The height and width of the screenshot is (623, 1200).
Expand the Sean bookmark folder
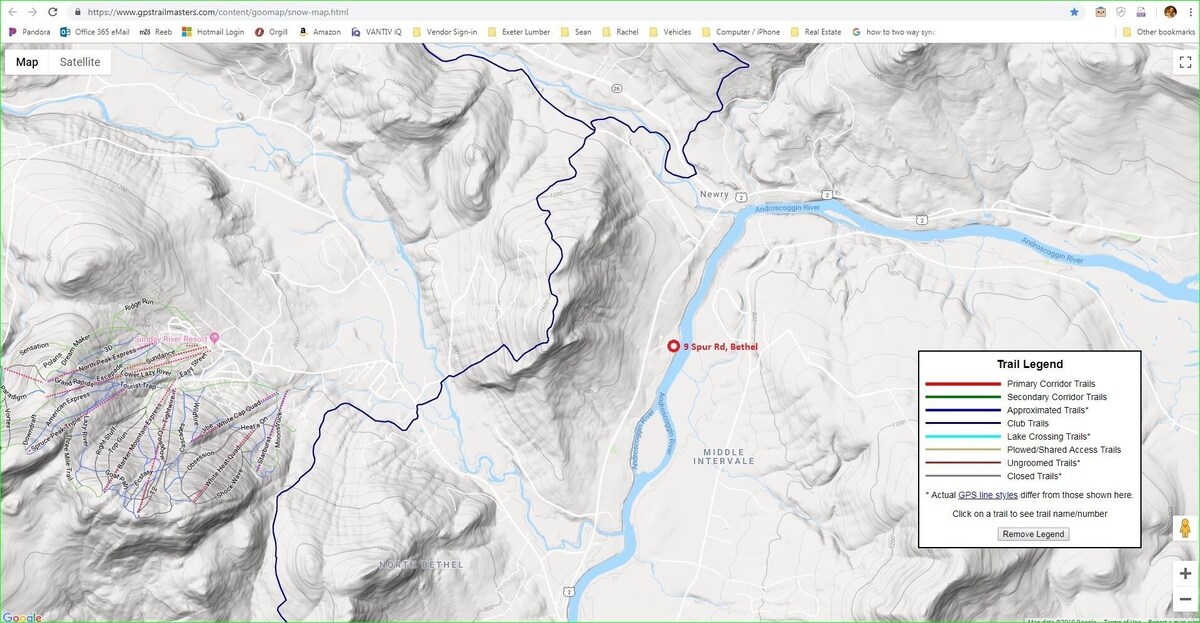click(576, 32)
